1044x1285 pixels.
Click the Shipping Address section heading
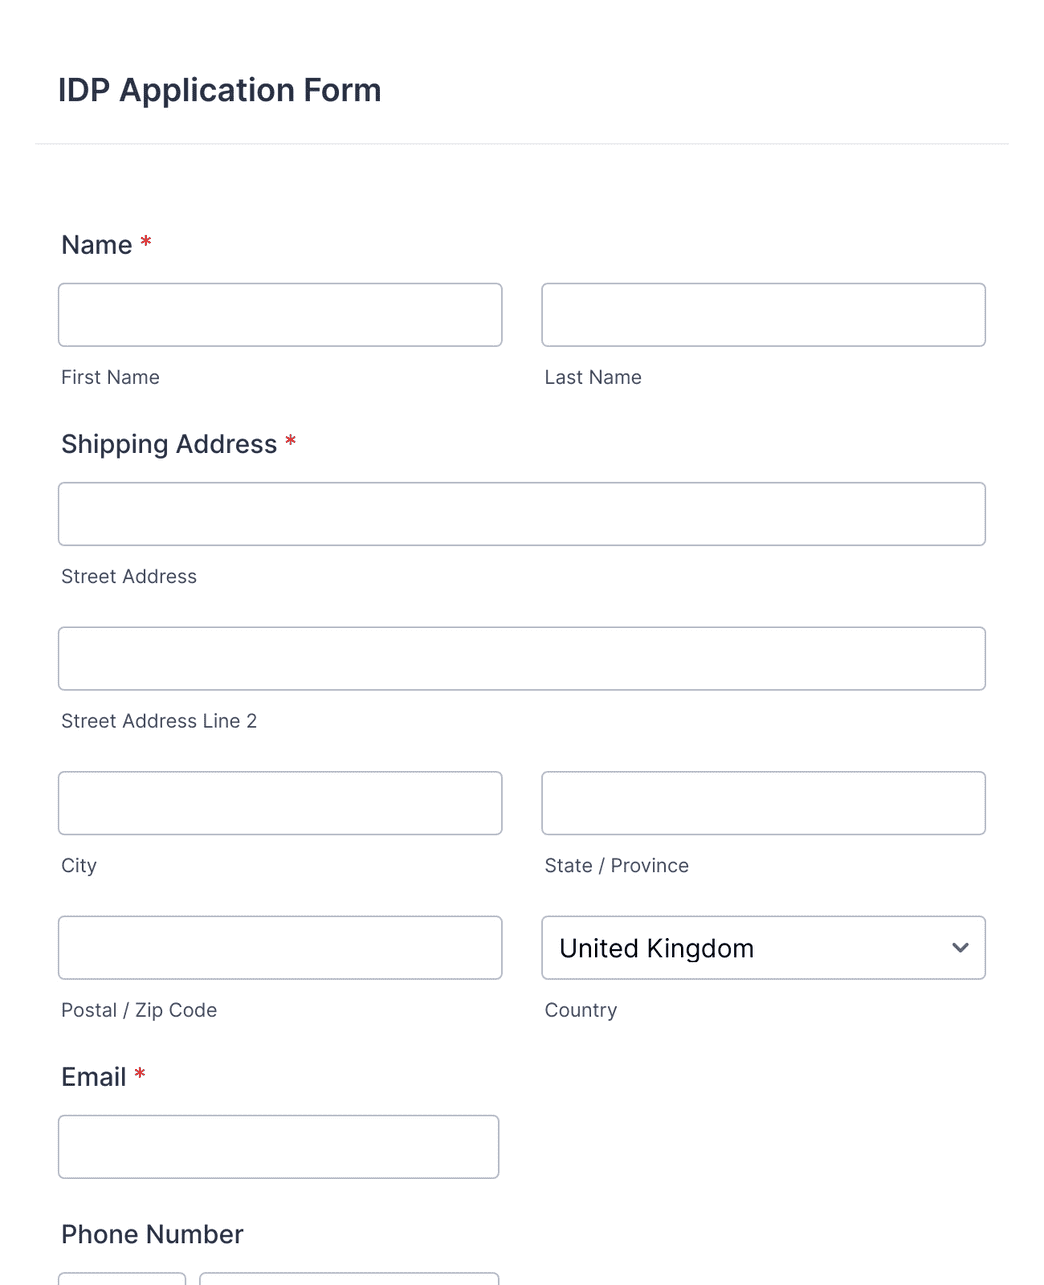pyautogui.click(x=169, y=444)
